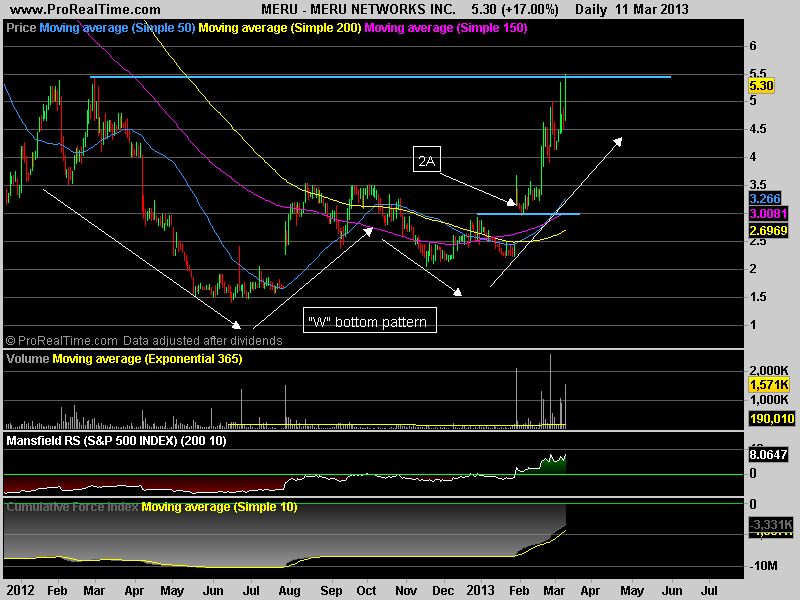
Task: Select the "W" bottom pattern annotation text
Action: (x=367, y=322)
